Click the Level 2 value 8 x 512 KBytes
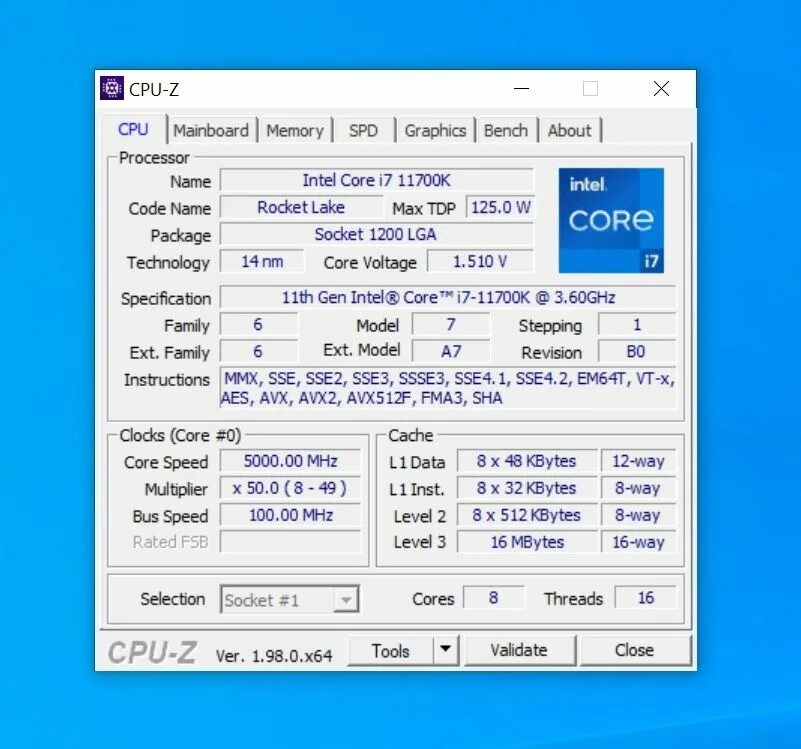 [x=527, y=515]
